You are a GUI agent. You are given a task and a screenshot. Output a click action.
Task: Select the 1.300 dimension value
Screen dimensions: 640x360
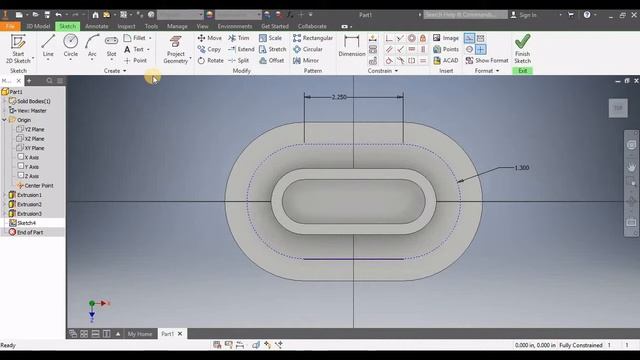pos(522,168)
